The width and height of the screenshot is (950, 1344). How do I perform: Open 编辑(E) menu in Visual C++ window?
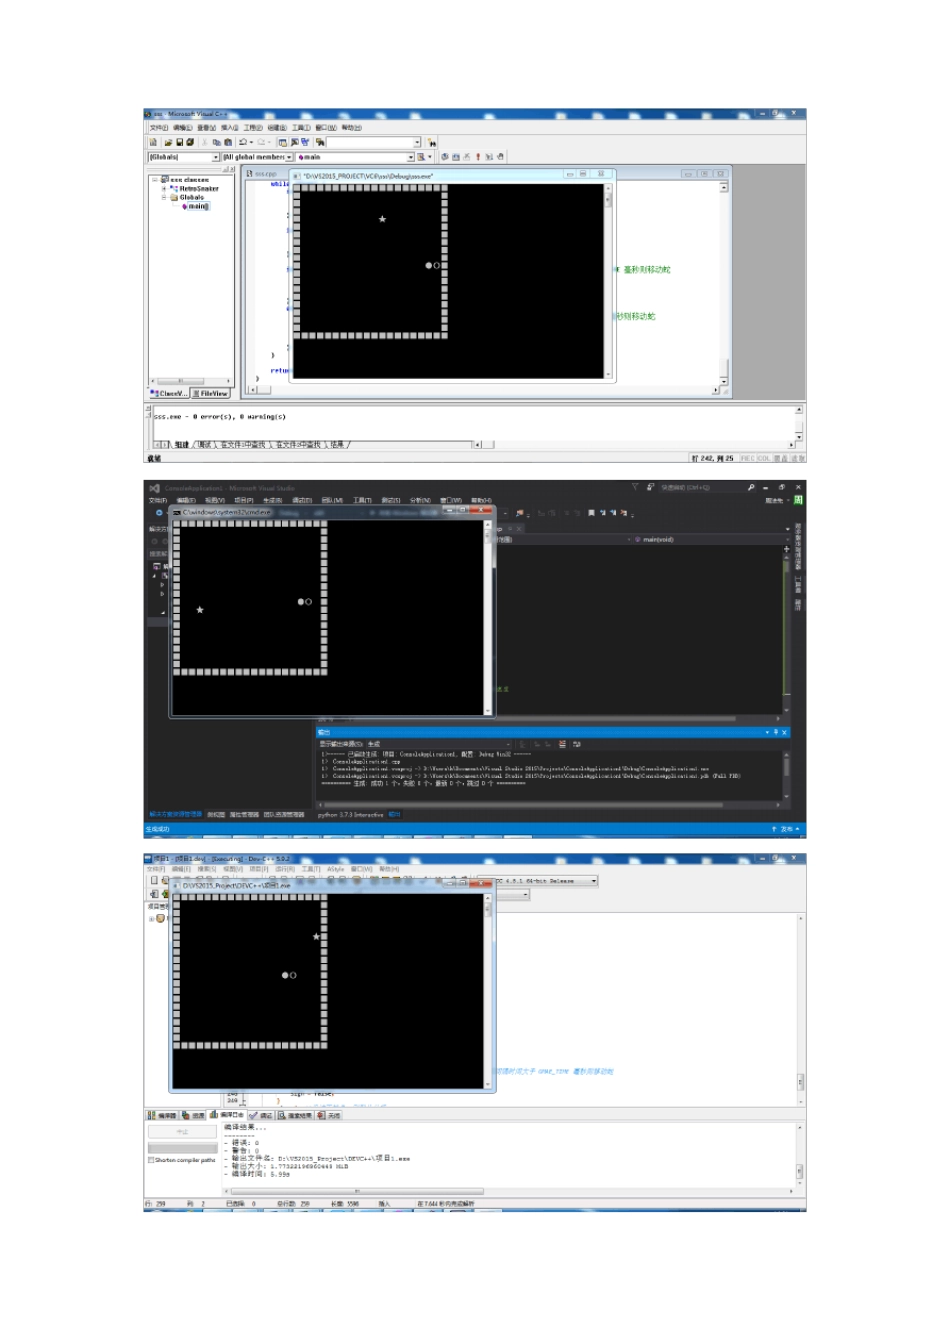pos(183,128)
